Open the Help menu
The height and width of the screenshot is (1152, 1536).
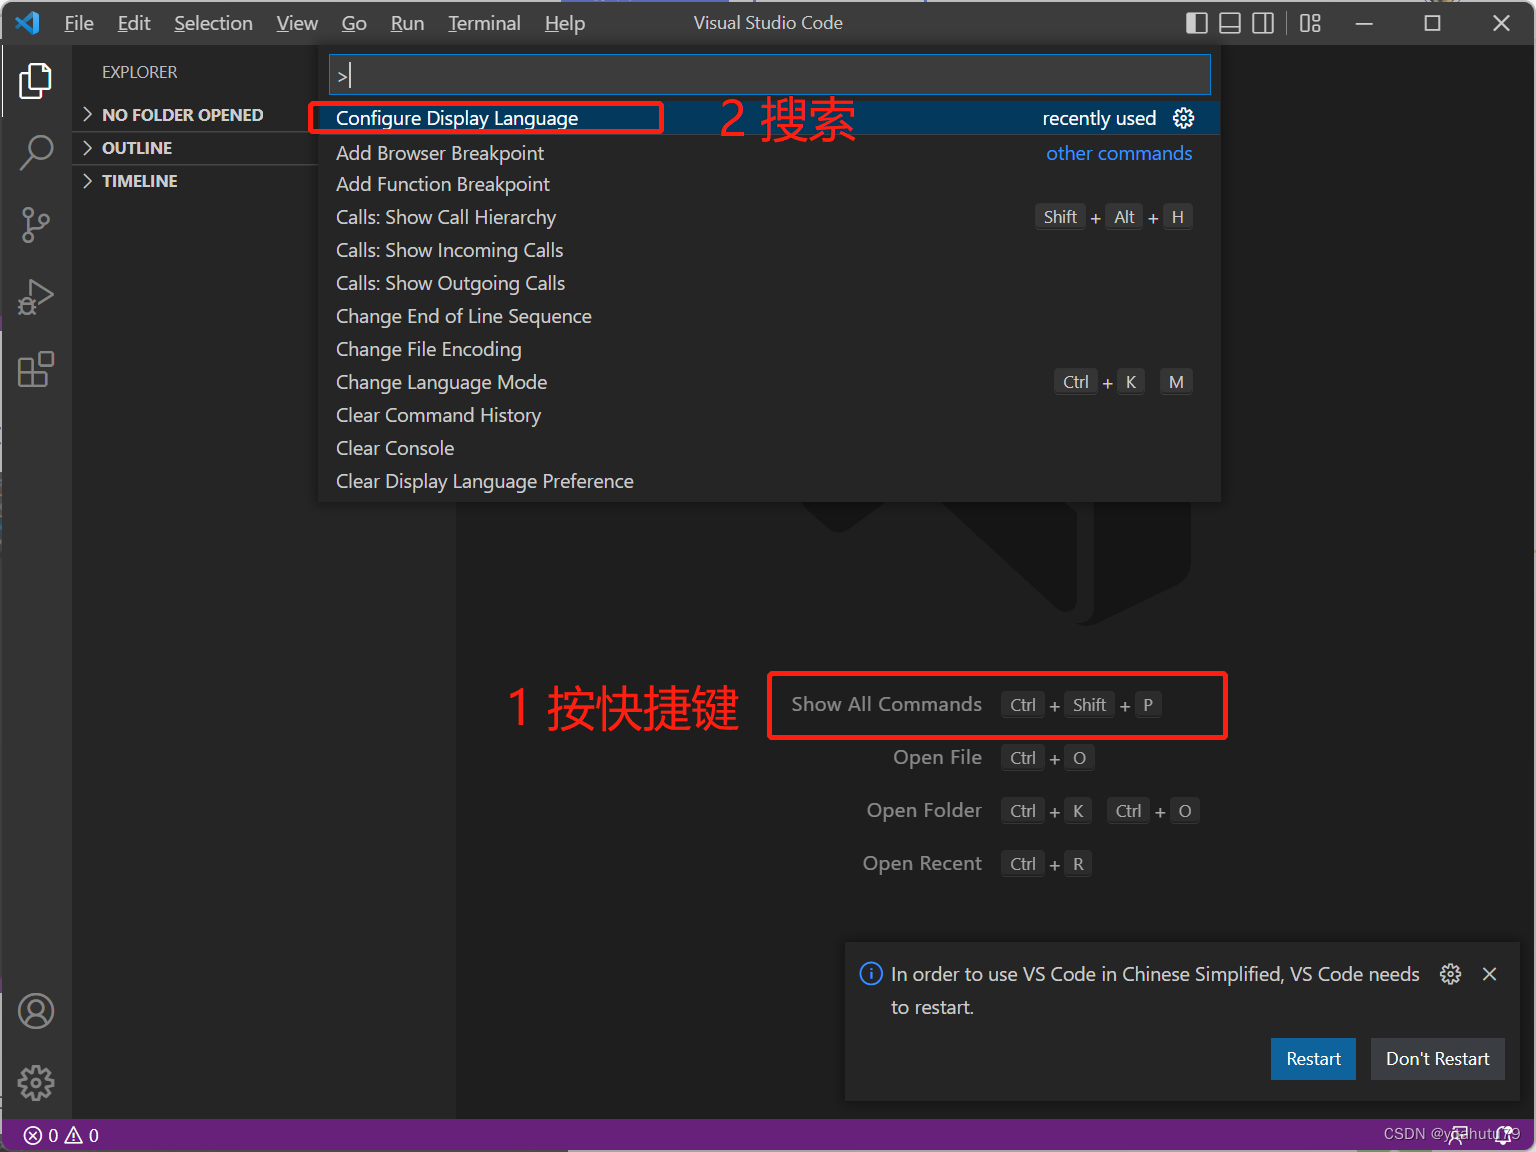565,23
